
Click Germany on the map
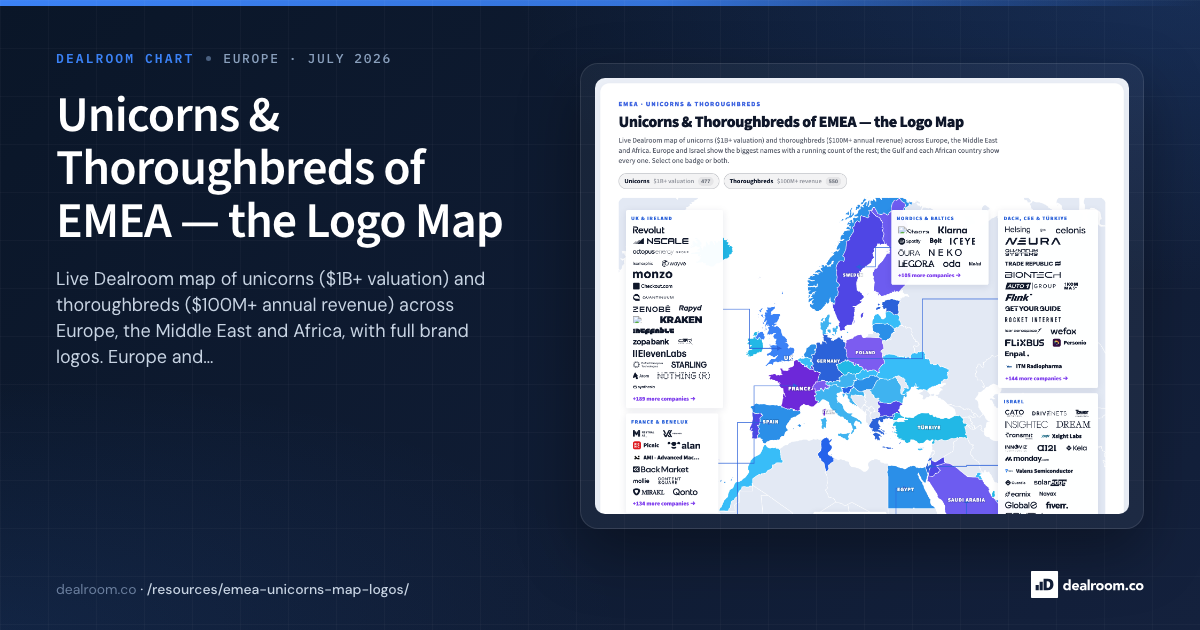(x=828, y=360)
